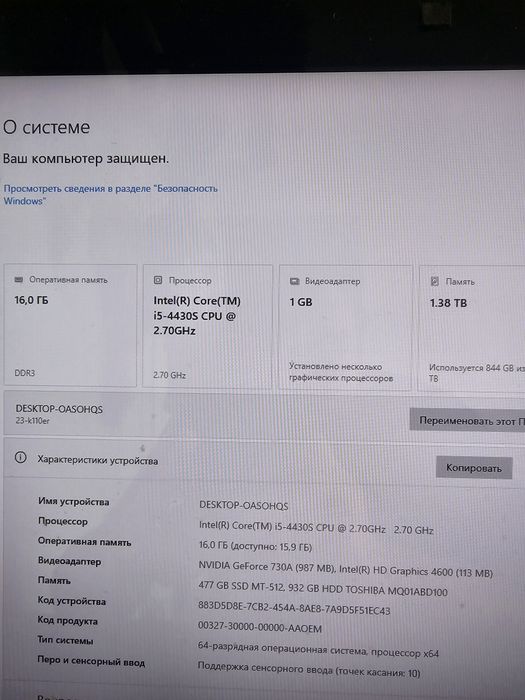Click the processor icon beside Процессор
The image size is (525, 700).
click(x=158, y=280)
